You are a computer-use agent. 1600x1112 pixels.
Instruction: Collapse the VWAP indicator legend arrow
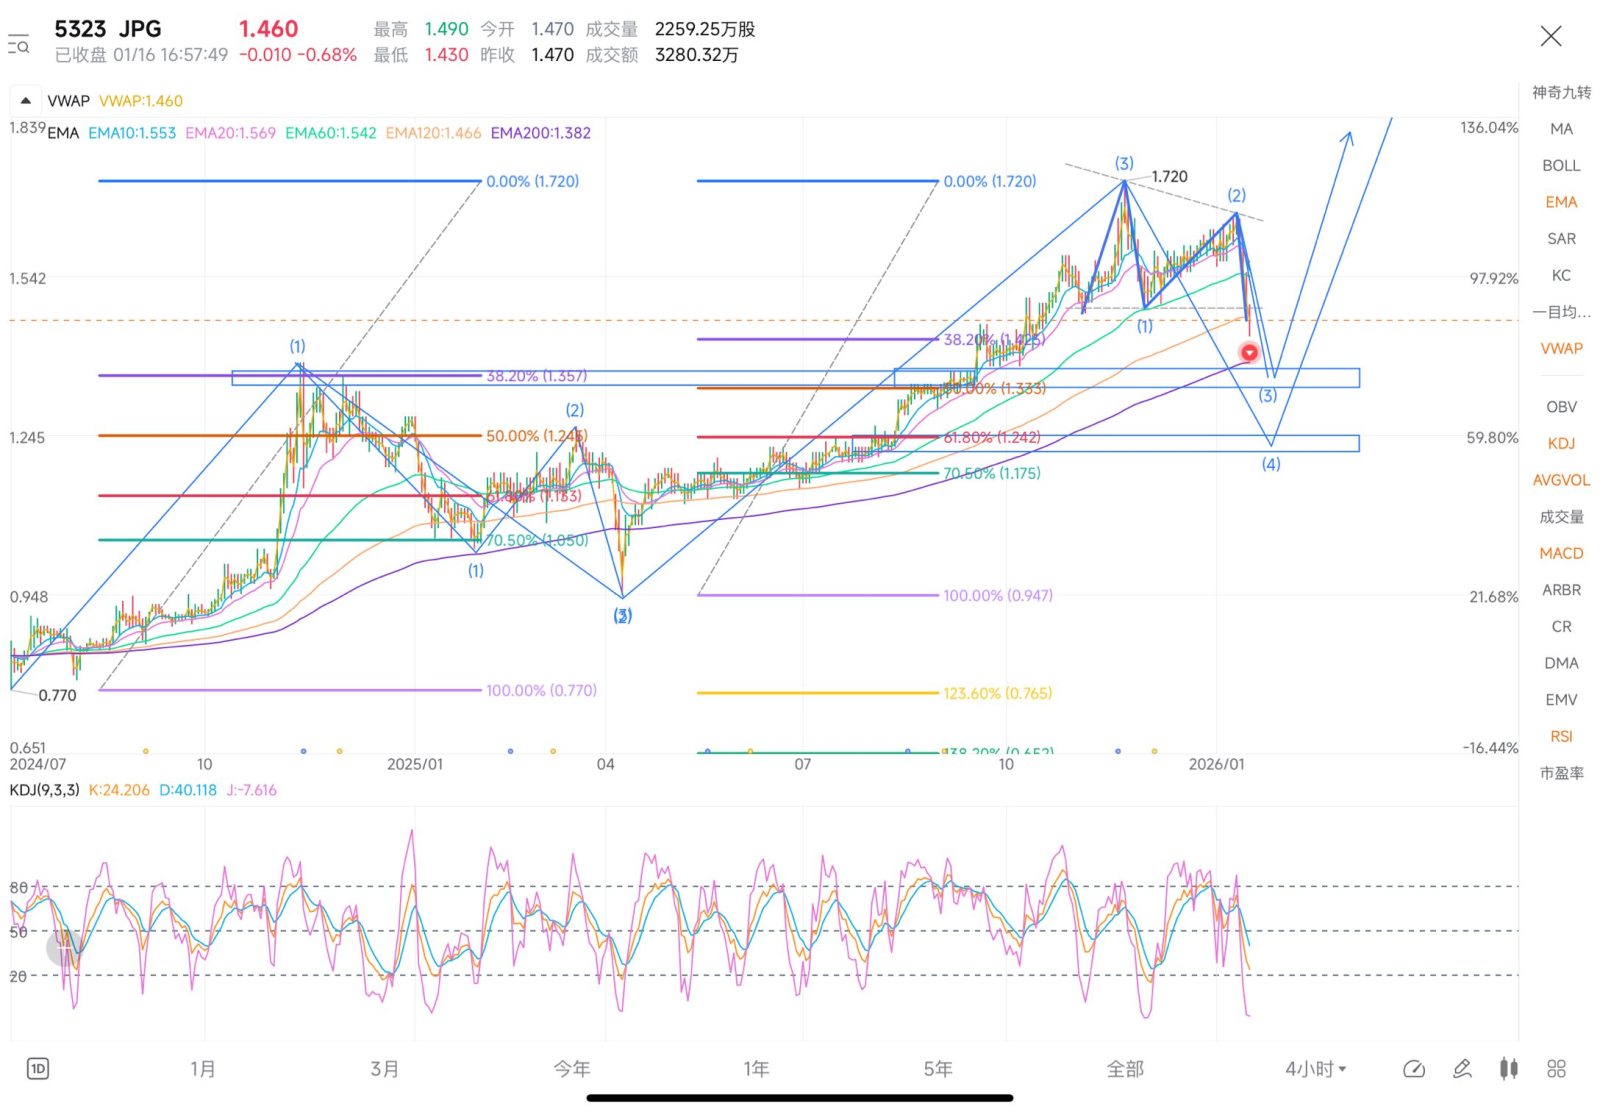[x=26, y=100]
